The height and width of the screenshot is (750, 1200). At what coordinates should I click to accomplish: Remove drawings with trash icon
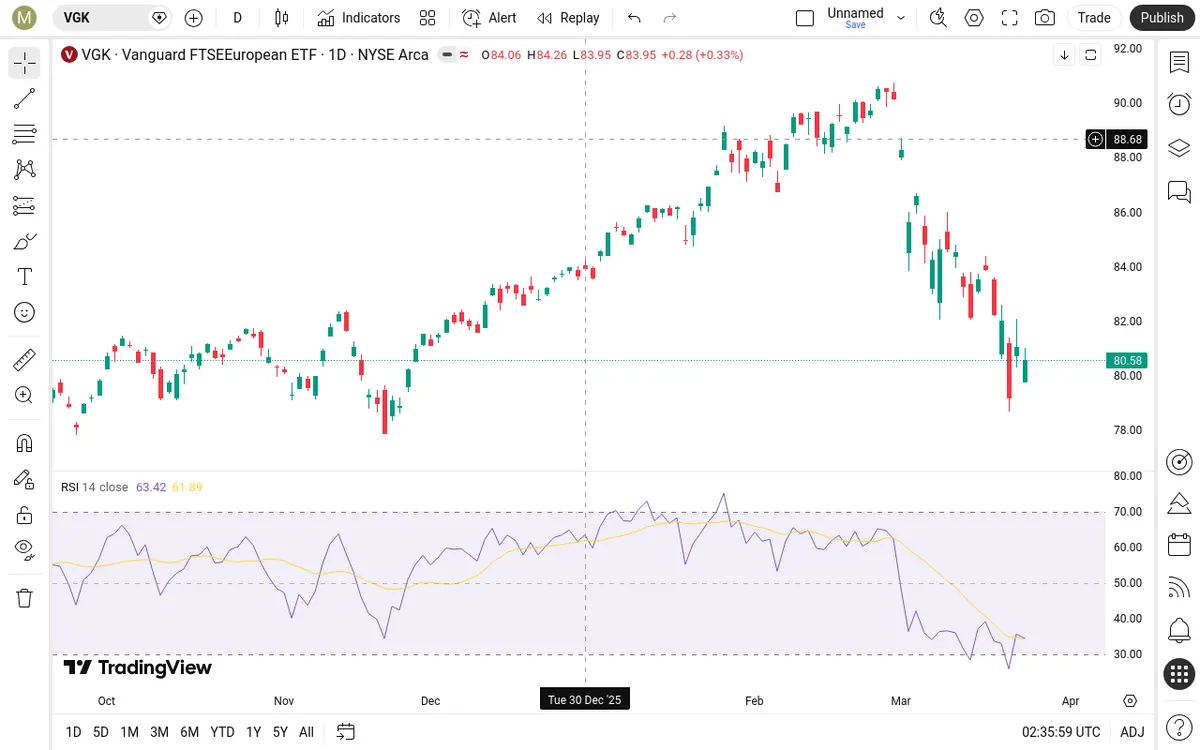[x=25, y=598]
